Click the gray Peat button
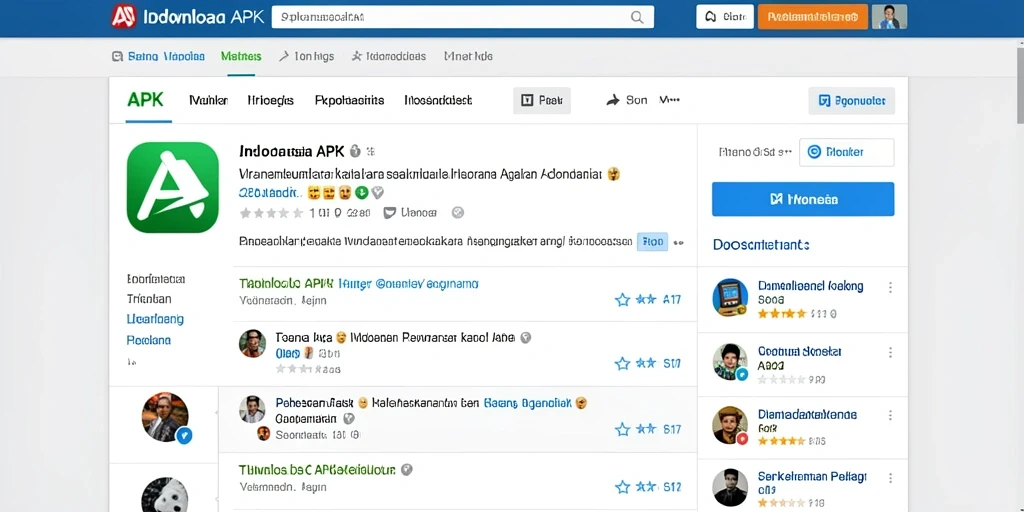This screenshot has height=512, width=1024. click(x=541, y=101)
